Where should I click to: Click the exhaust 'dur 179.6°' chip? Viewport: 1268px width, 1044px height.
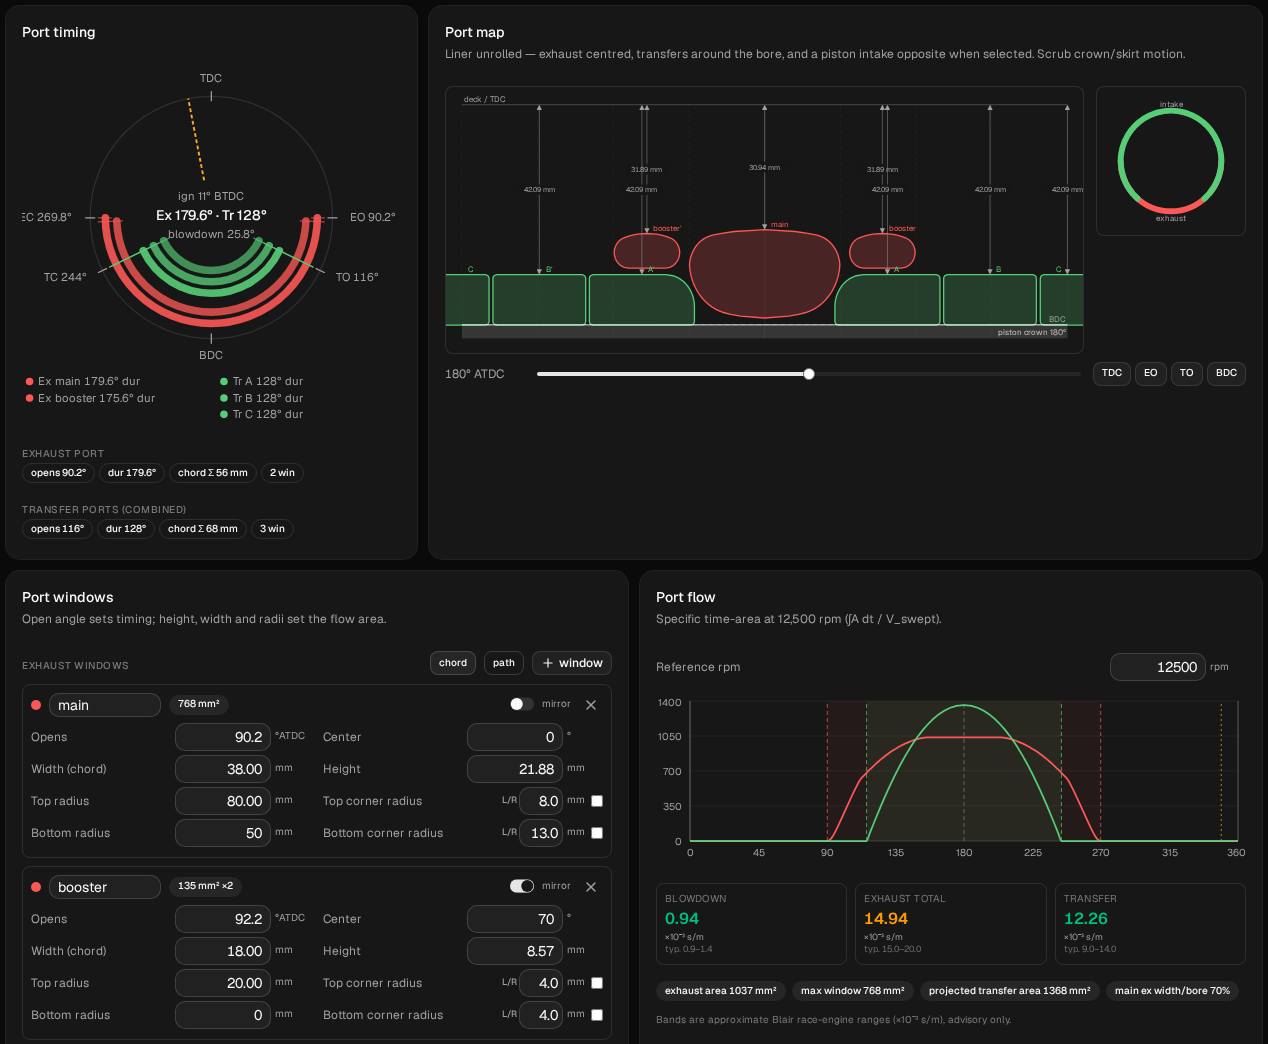tap(132, 473)
